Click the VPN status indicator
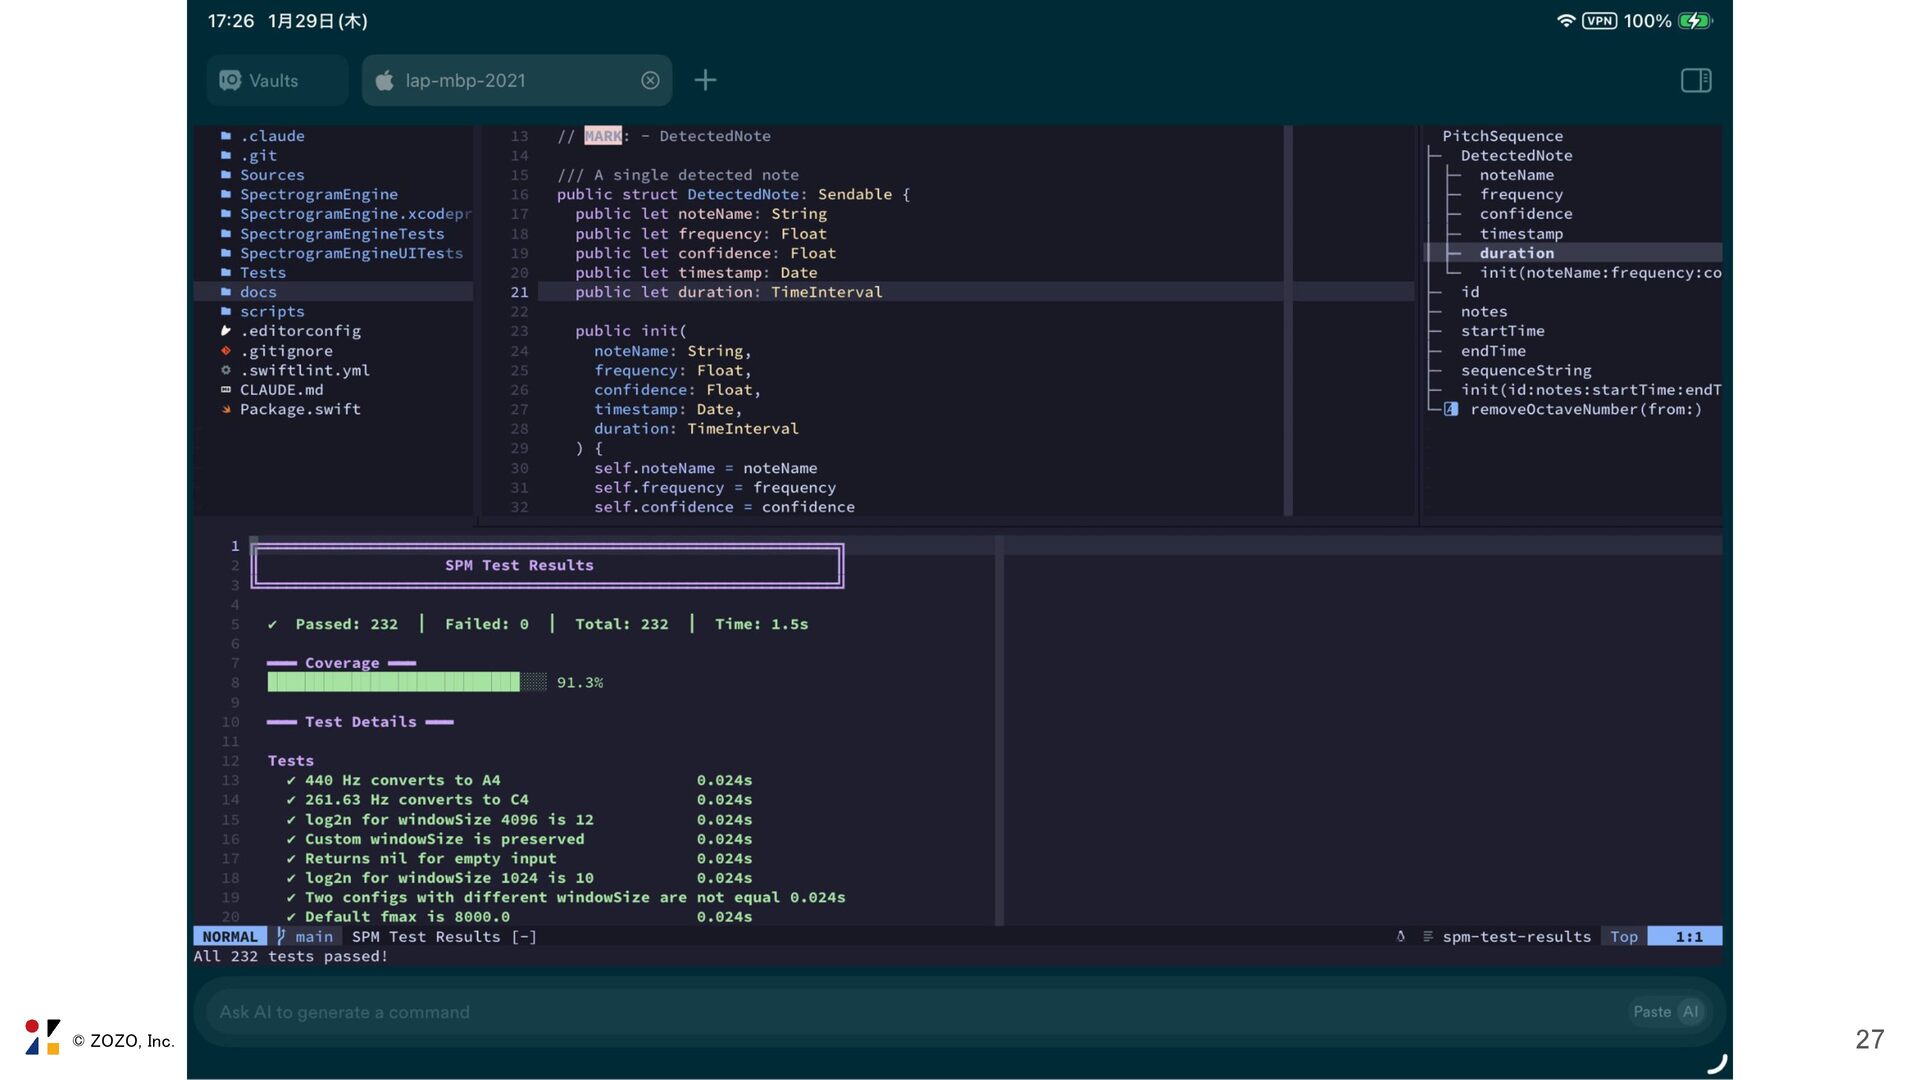The image size is (1920, 1080). (x=1599, y=21)
